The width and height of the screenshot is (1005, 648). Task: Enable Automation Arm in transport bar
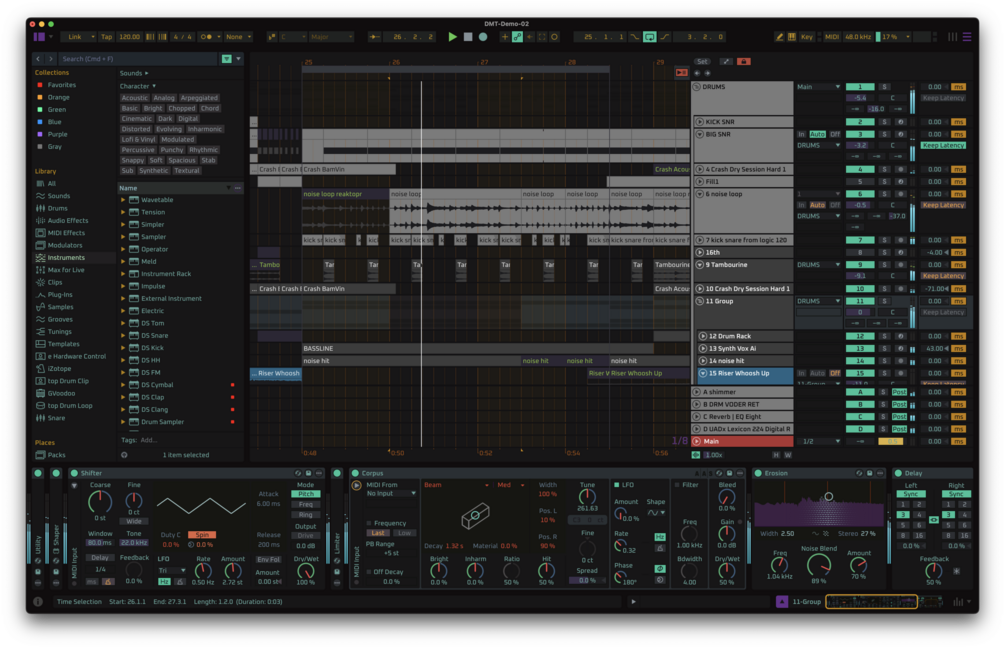coord(517,37)
